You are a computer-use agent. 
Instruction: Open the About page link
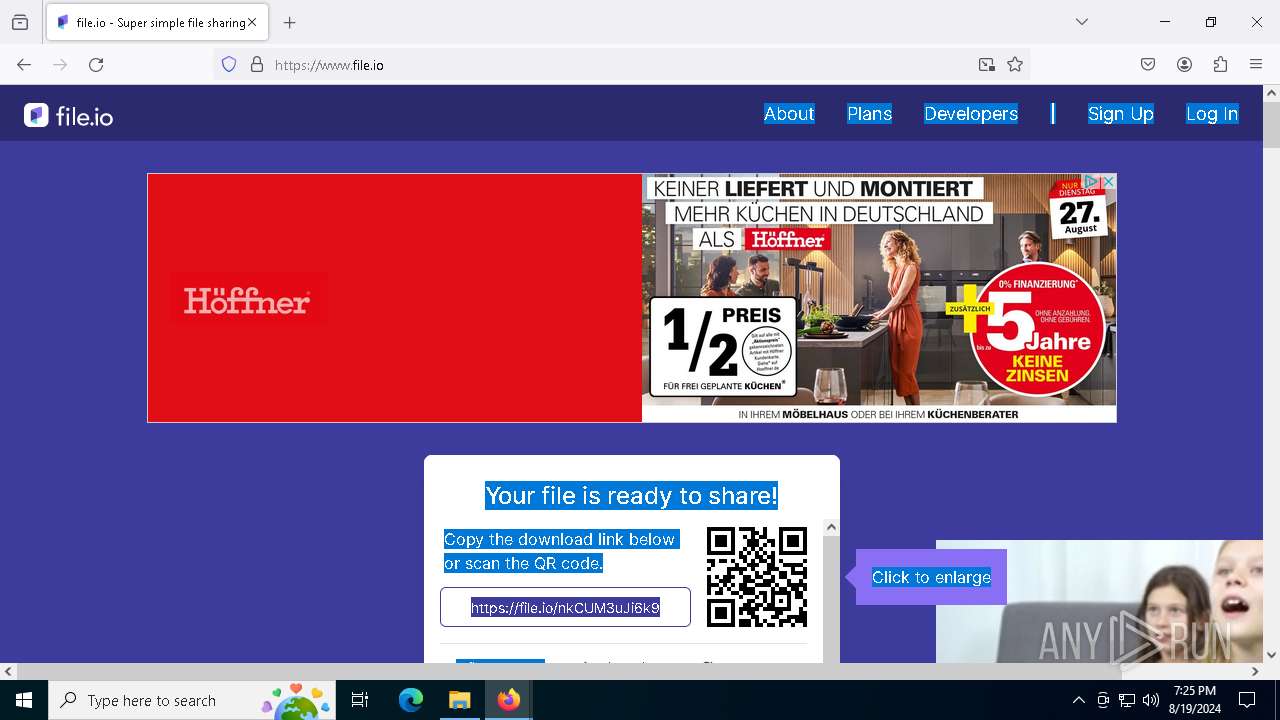coord(789,114)
